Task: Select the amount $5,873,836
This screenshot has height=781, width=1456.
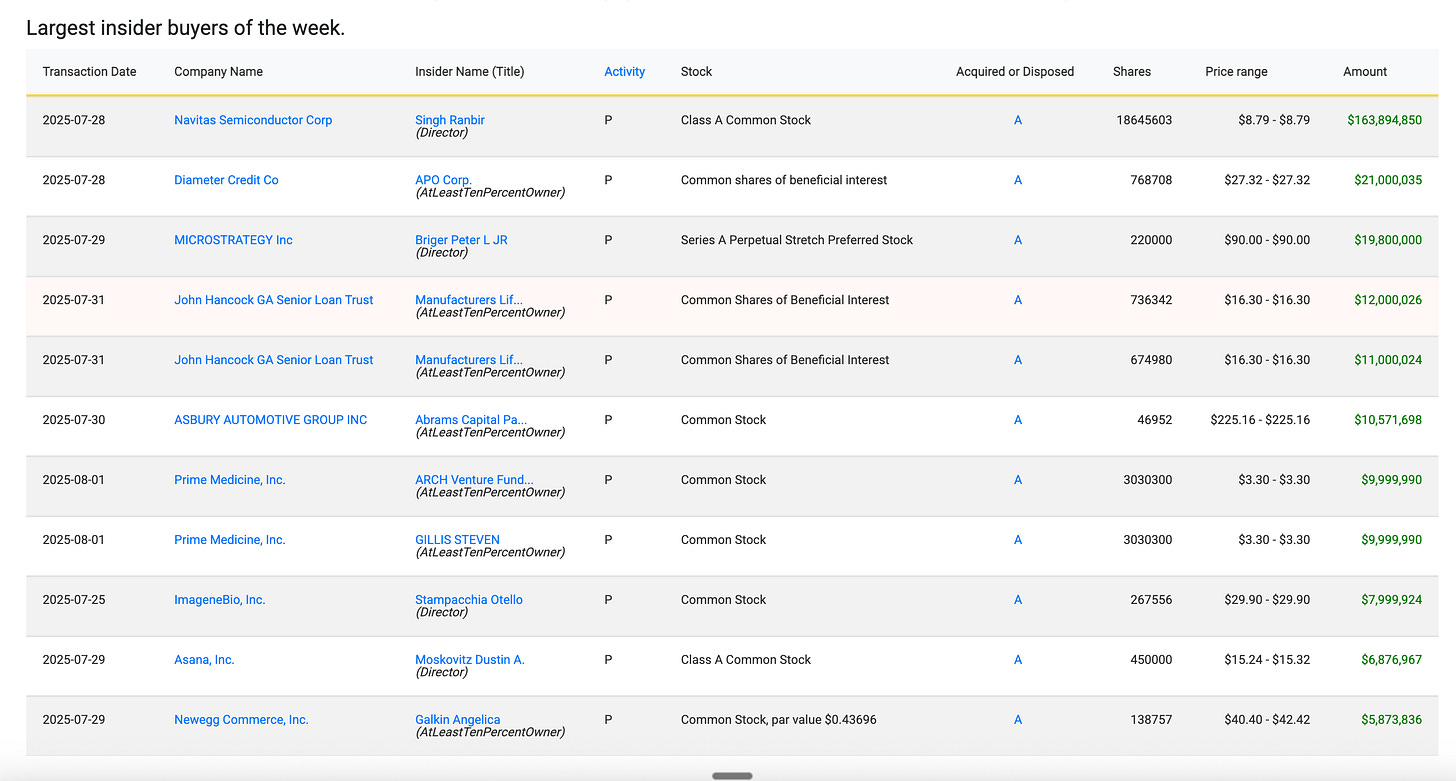Action: (1391, 720)
